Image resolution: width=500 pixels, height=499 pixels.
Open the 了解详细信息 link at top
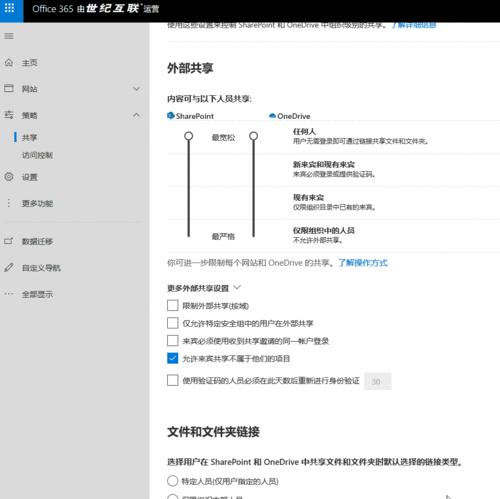click(414, 25)
